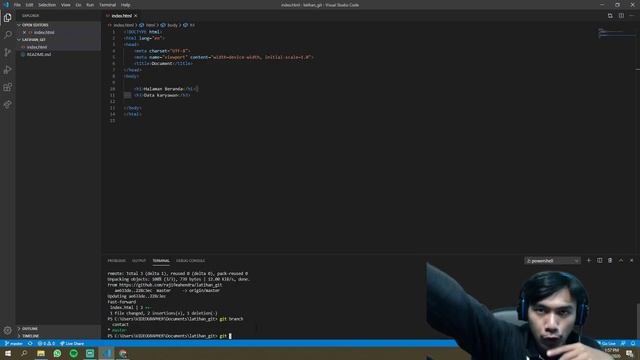Switch to the Problems panel tab
This screenshot has width=640, height=360.
[x=116, y=260]
